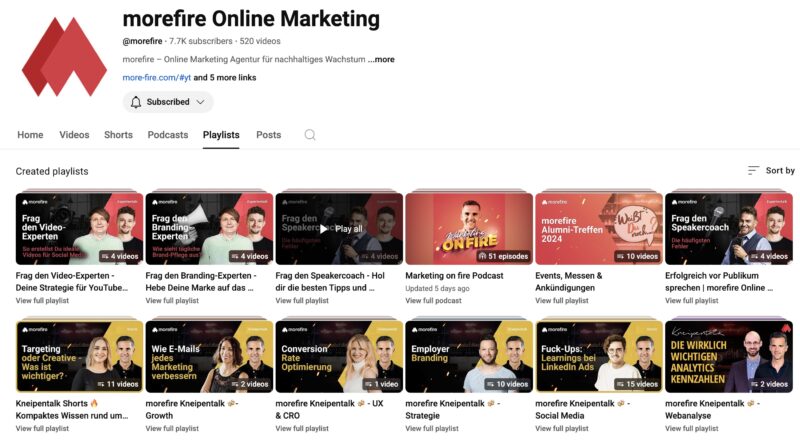Switch to the Videos tab
800x441 pixels.
click(74, 135)
